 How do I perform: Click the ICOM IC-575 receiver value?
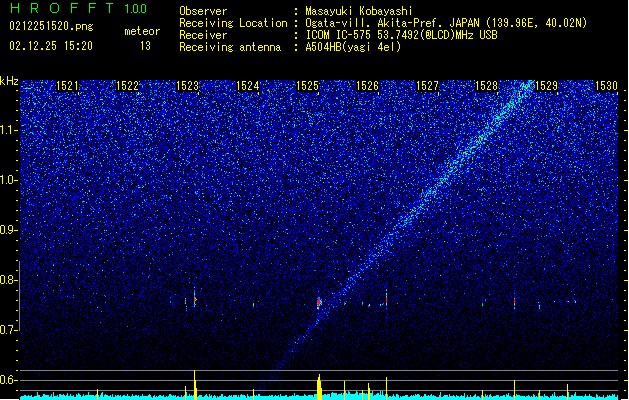(401, 35)
